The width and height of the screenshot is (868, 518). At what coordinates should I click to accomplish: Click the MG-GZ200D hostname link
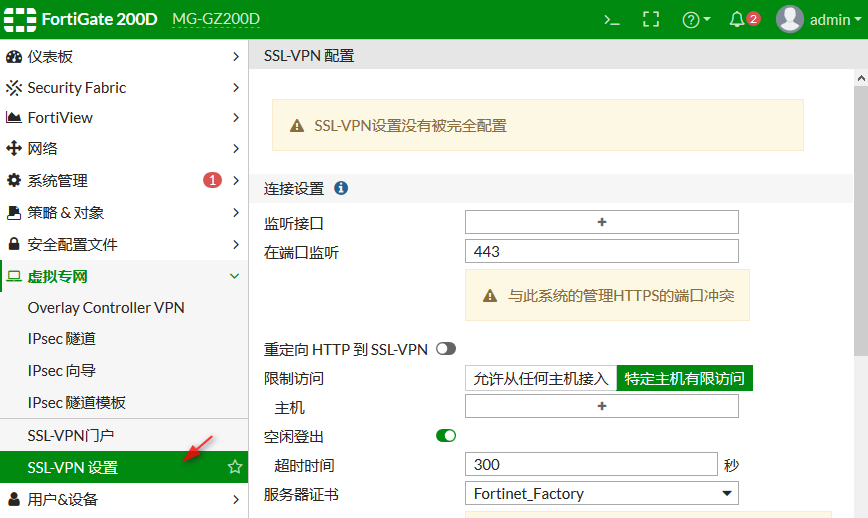(x=216, y=19)
